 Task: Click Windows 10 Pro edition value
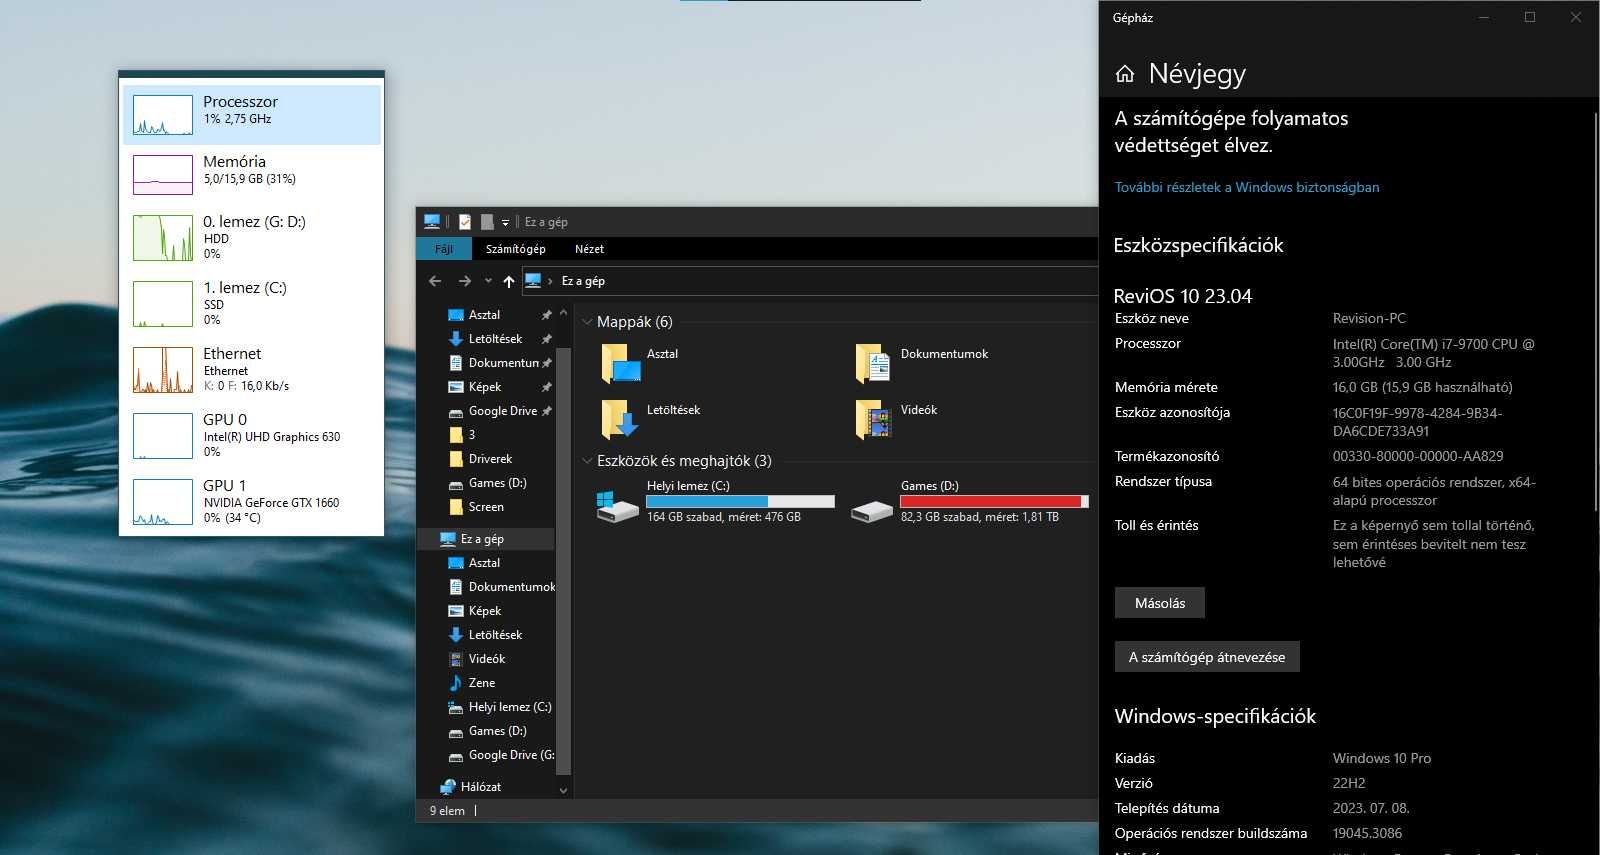point(1382,758)
